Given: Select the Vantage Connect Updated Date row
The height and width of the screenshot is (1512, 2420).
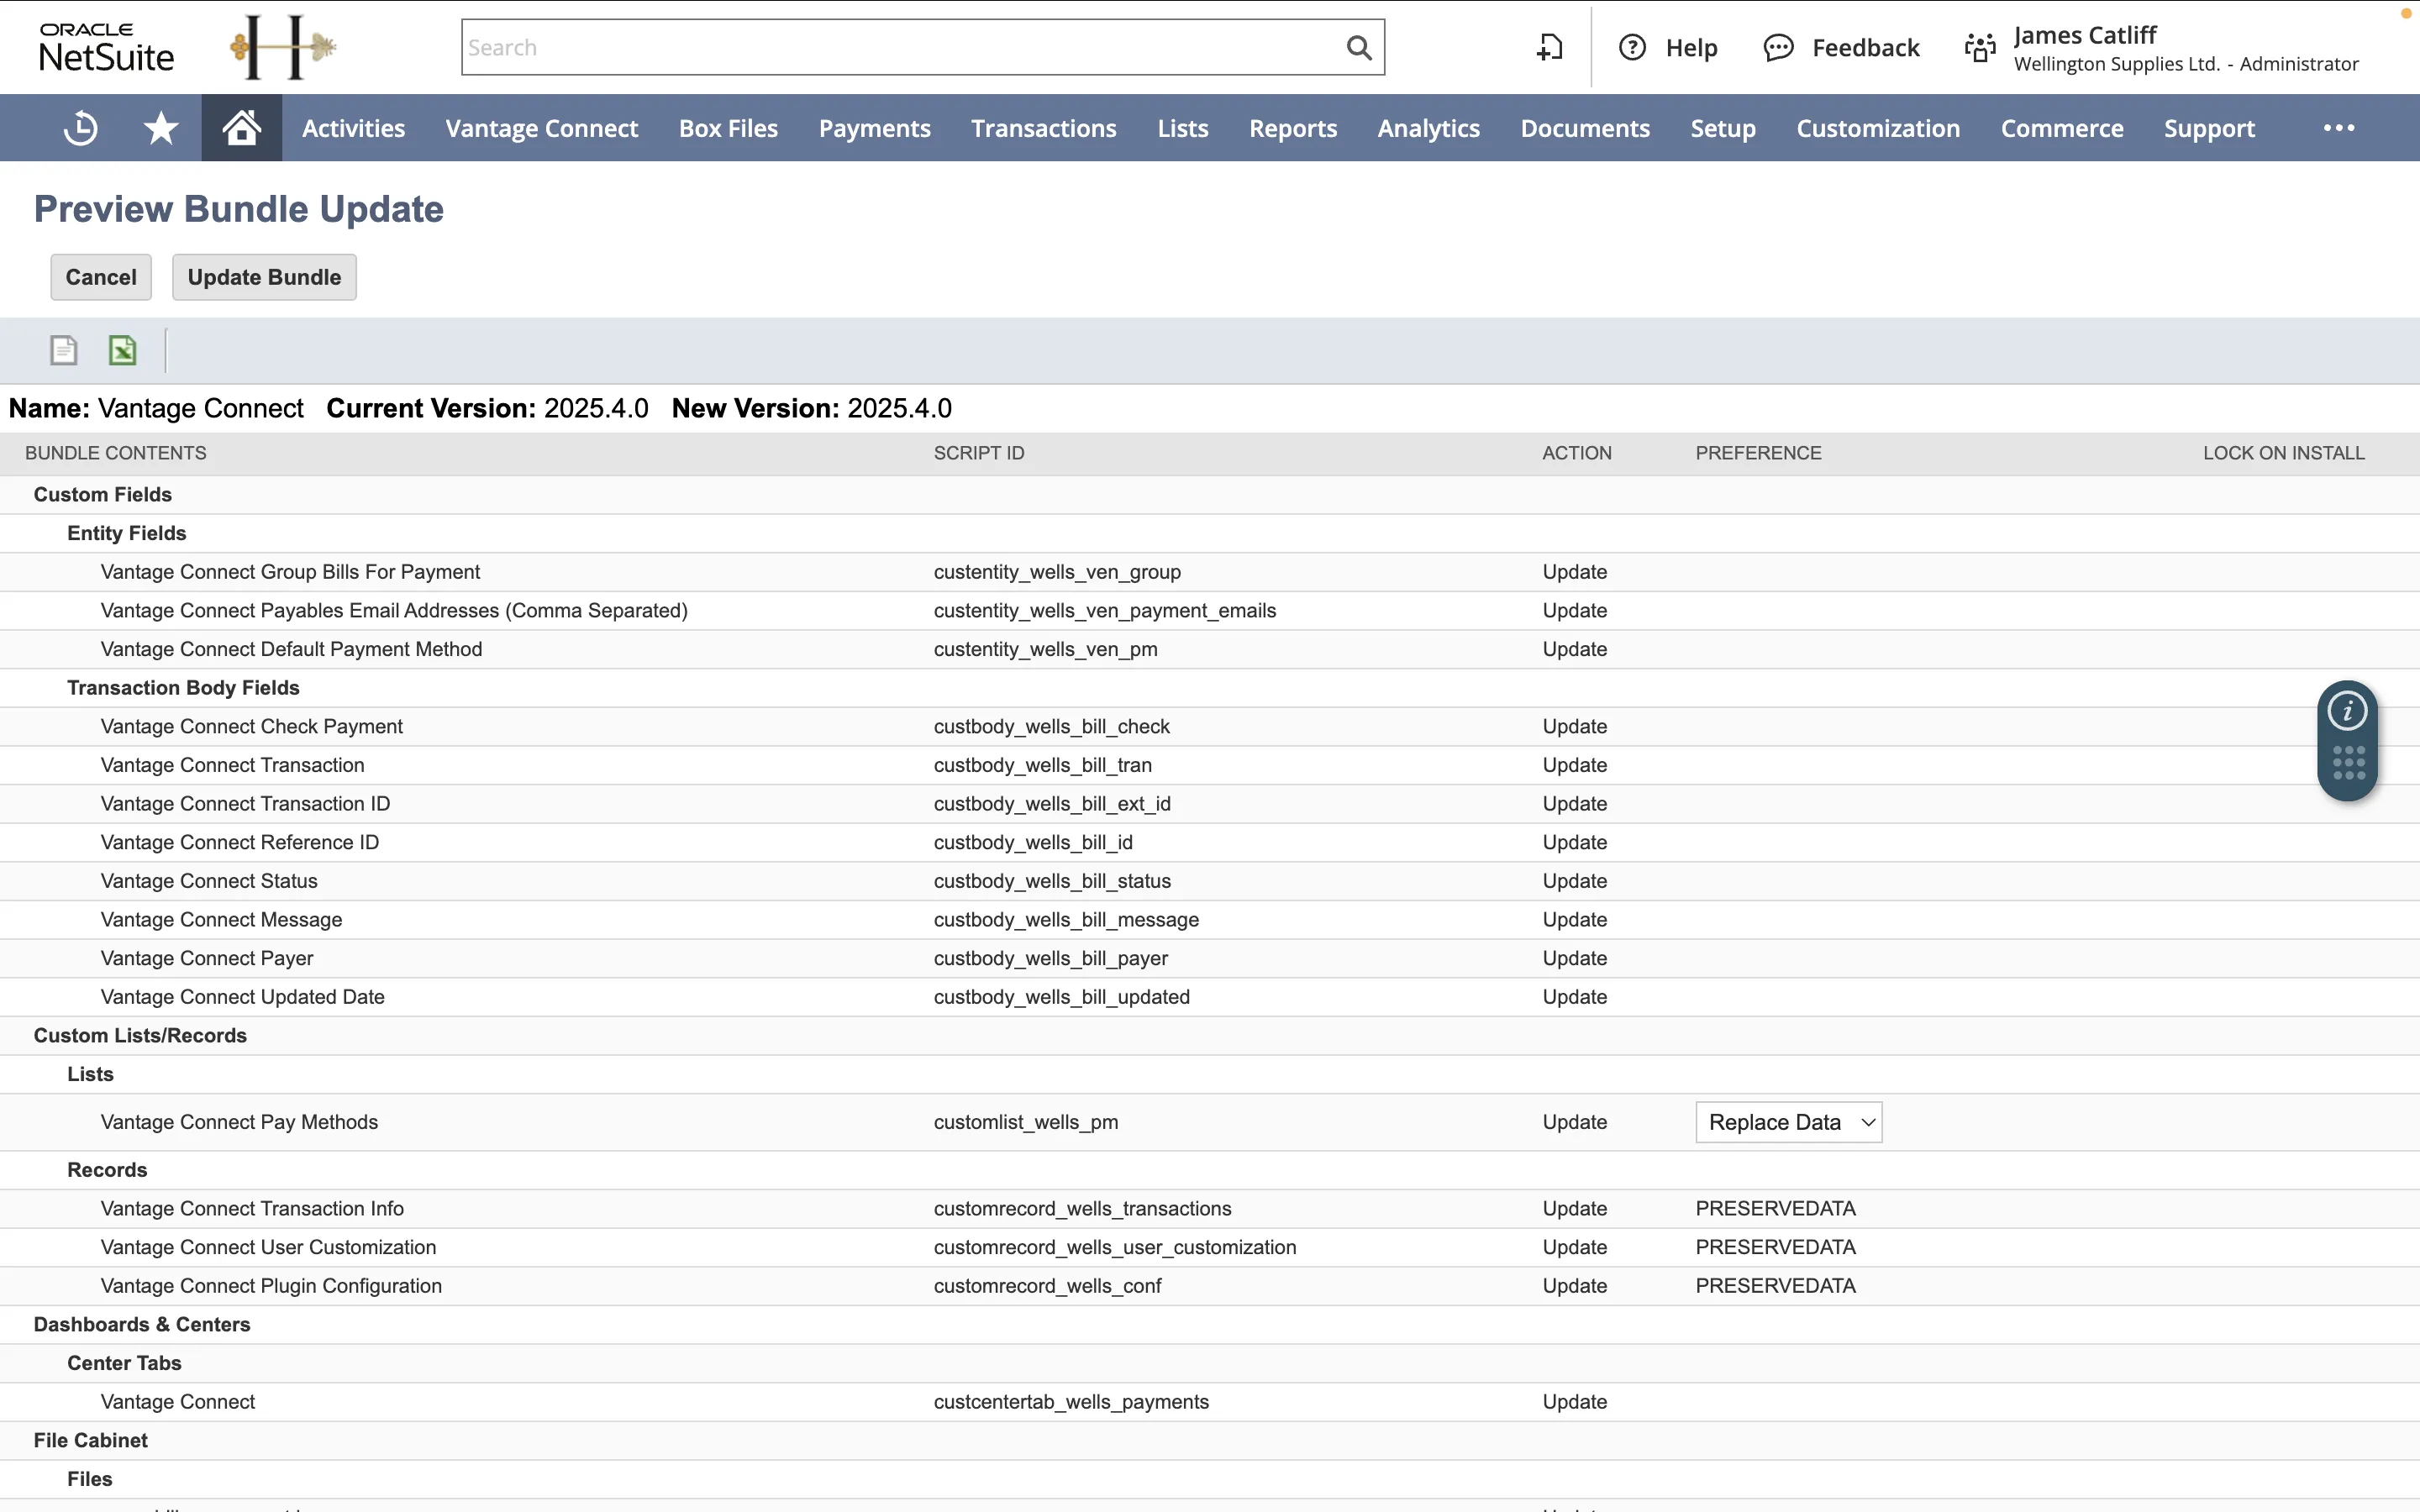Looking at the screenshot, I should tap(1210, 997).
